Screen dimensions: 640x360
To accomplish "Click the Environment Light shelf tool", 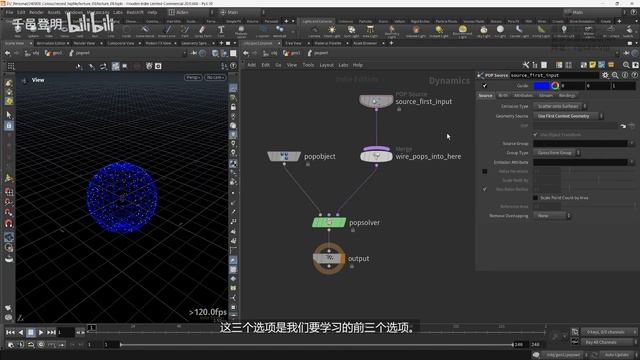I will [462, 31].
